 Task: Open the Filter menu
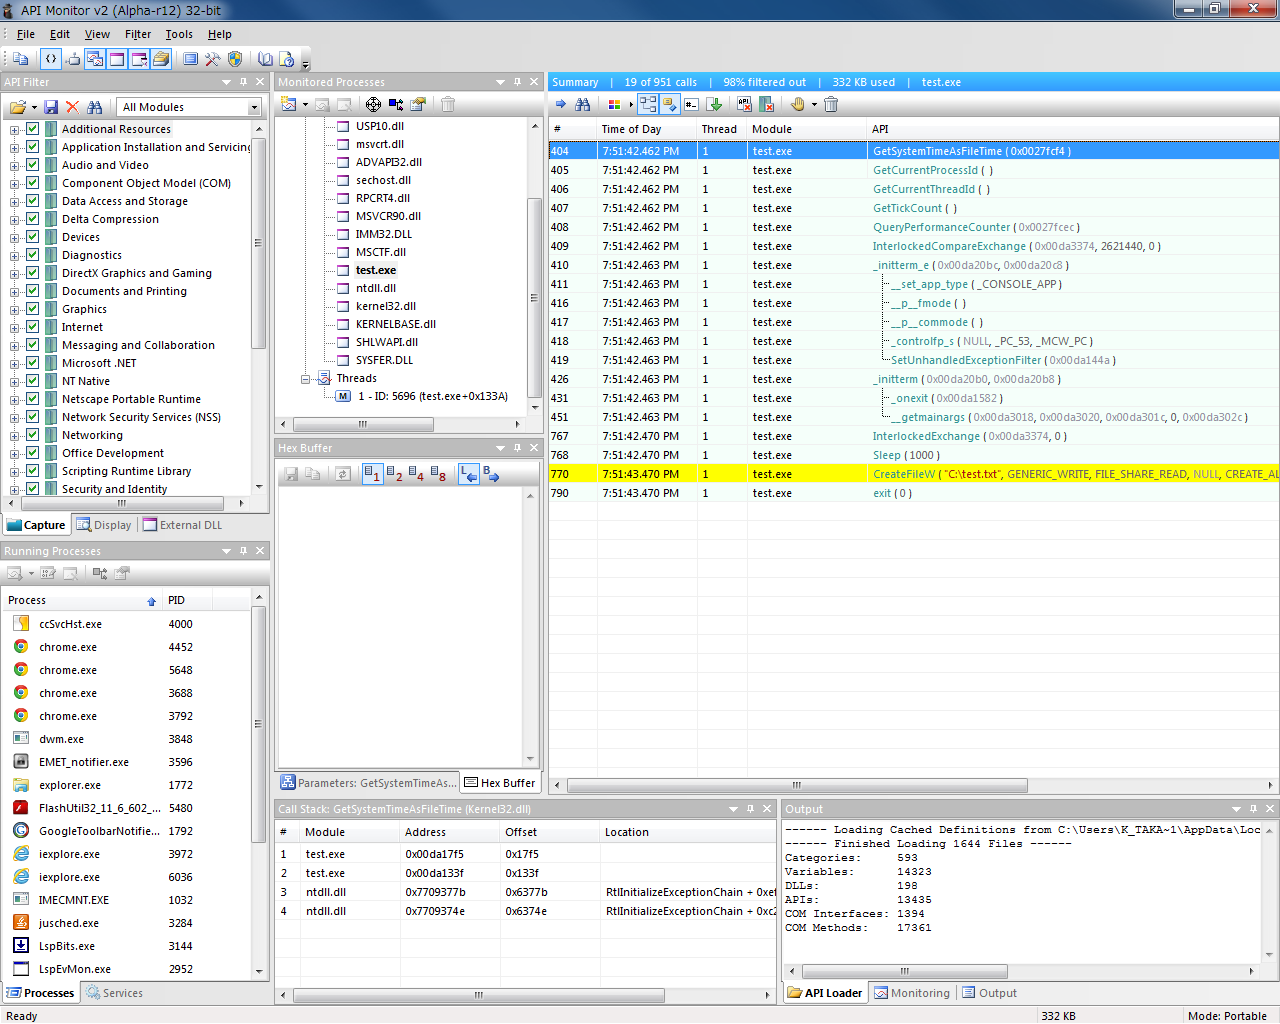coord(138,34)
